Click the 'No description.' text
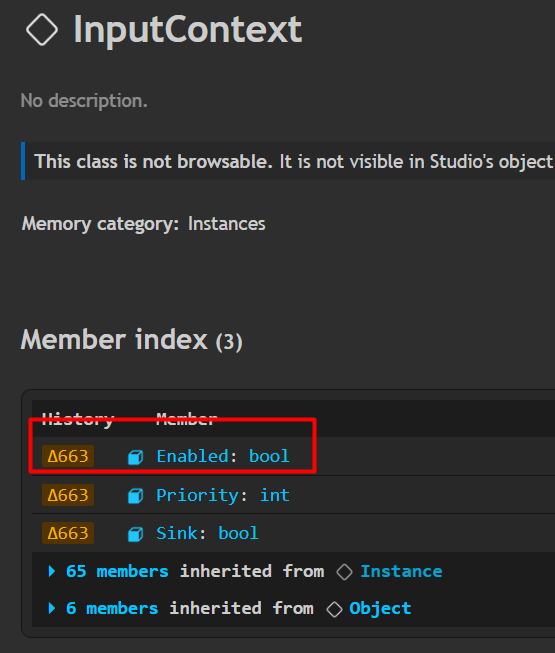This screenshot has width=555, height=653. 84,101
